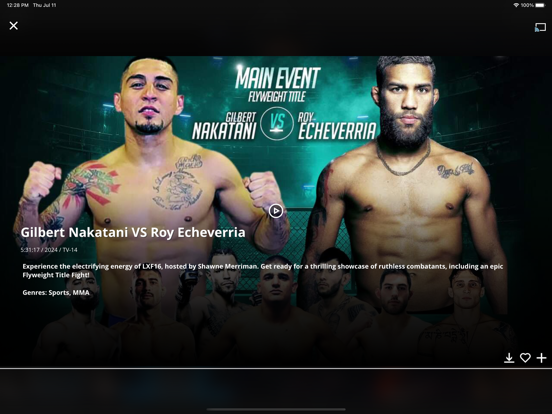Favorite the event with the heart icon

[x=525, y=358]
